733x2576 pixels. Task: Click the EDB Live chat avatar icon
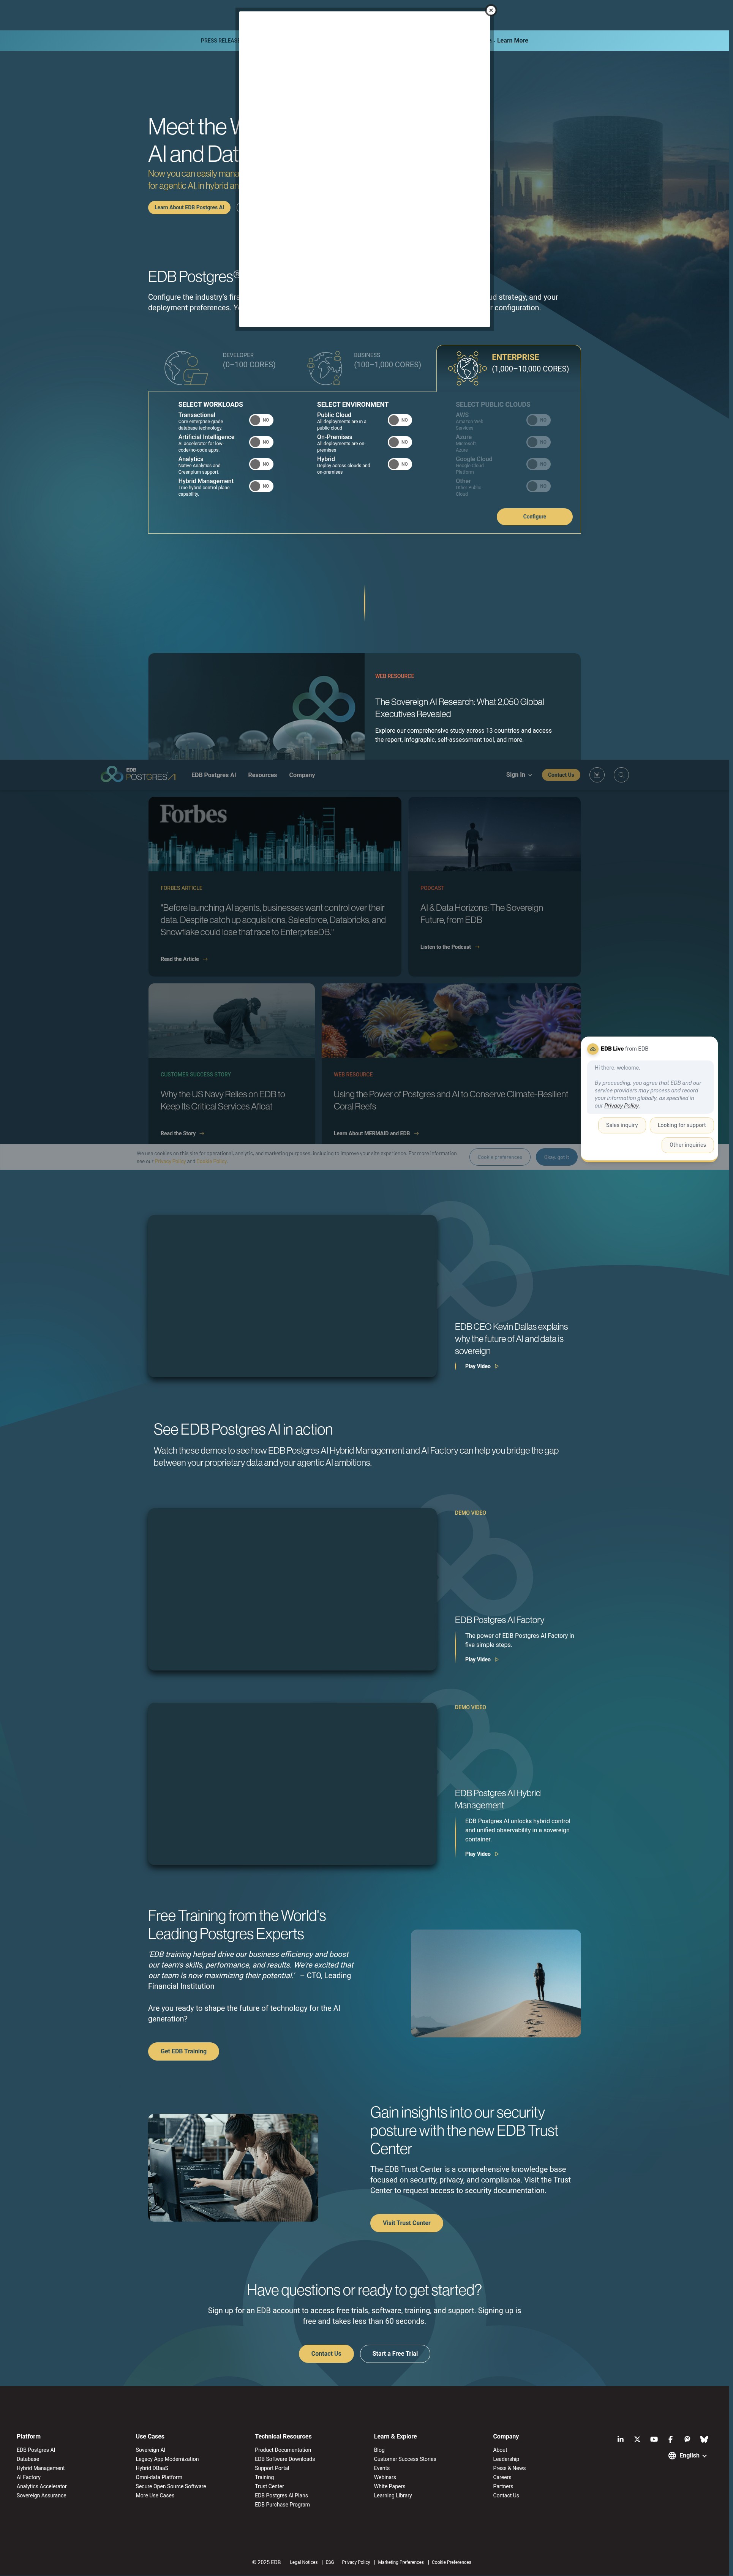pyautogui.click(x=593, y=1049)
